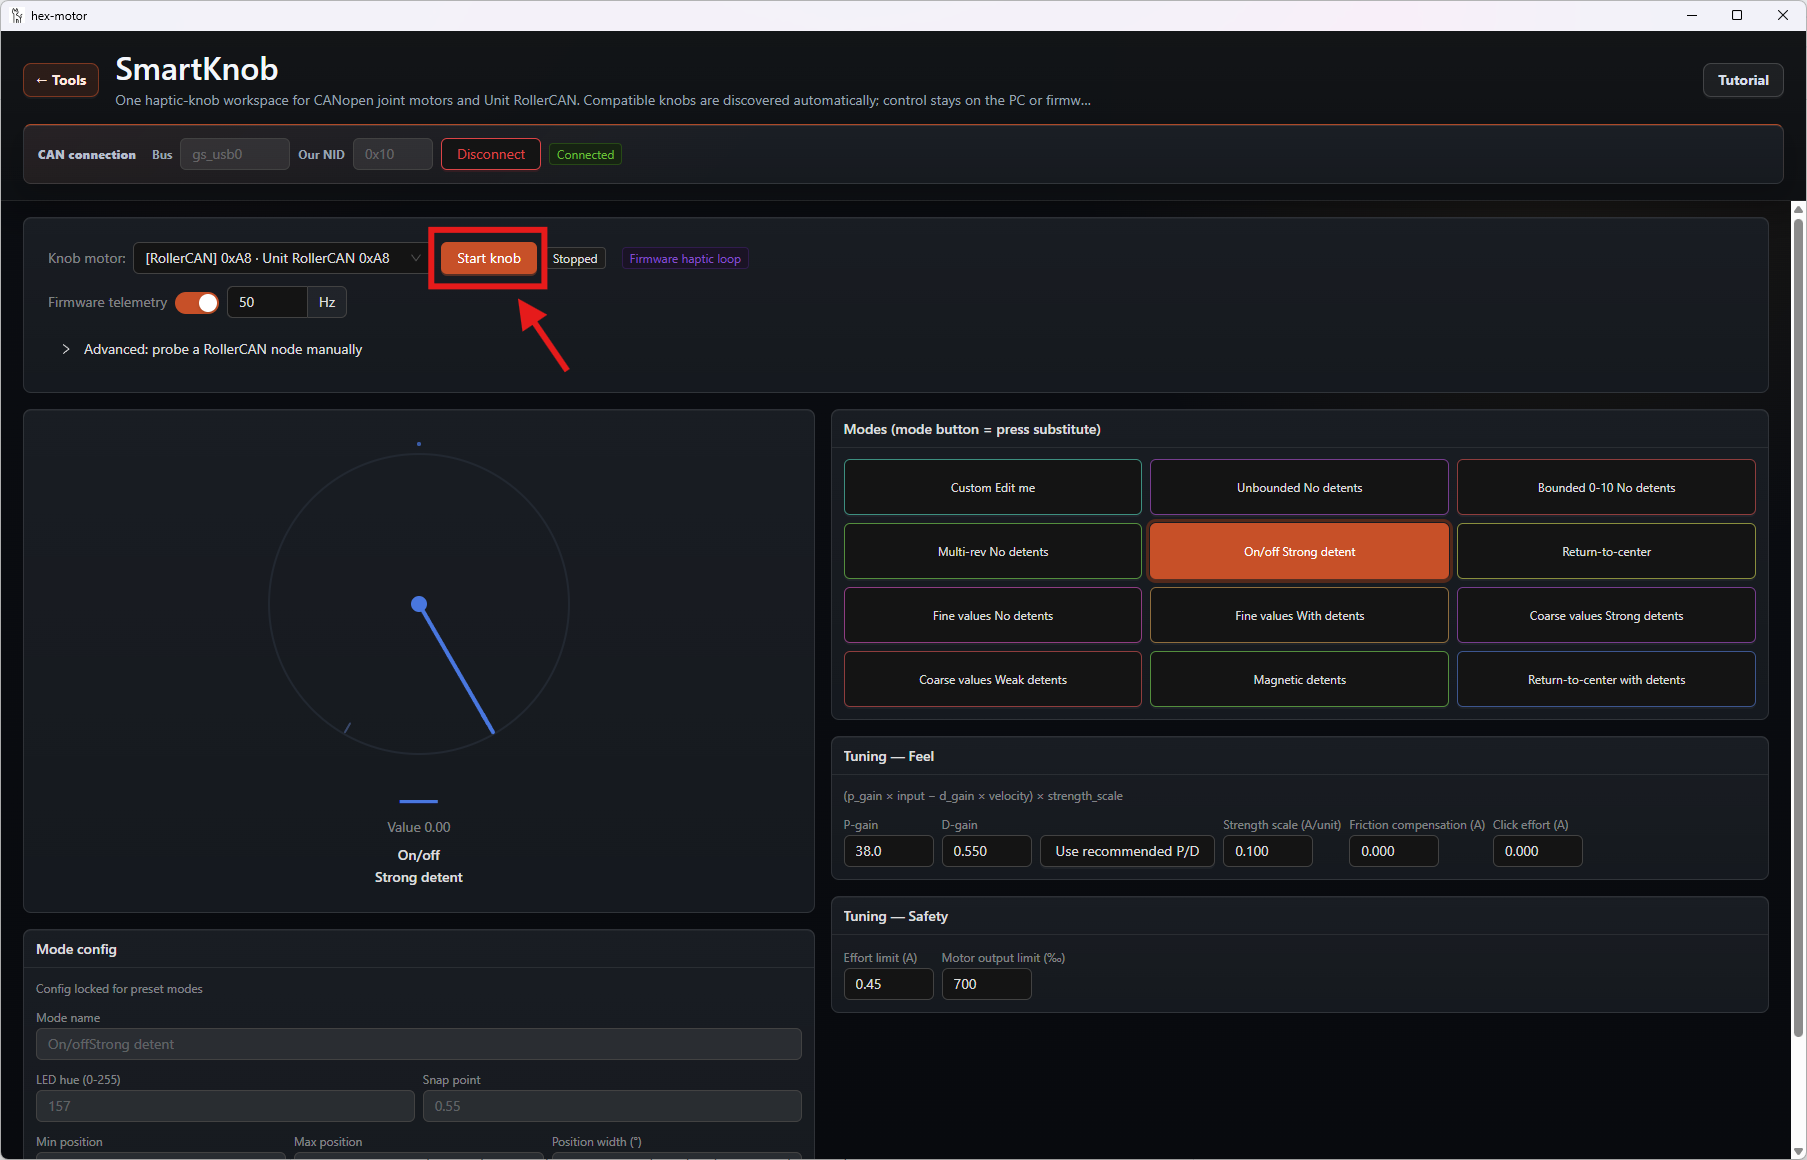Viewport: 1807px width, 1160px height.
Task: Click the hex-motor app icon in title bar
Action: [17, 15]
